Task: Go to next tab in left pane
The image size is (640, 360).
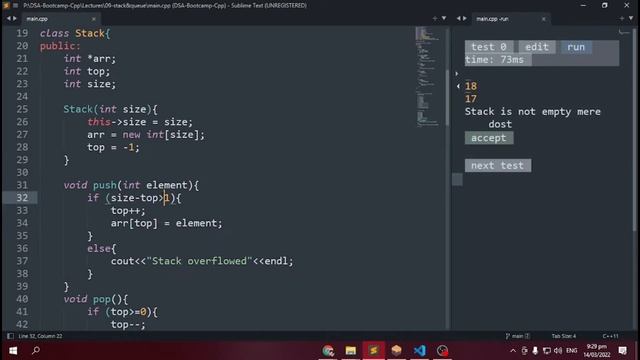Action: [x=15, y=18]
